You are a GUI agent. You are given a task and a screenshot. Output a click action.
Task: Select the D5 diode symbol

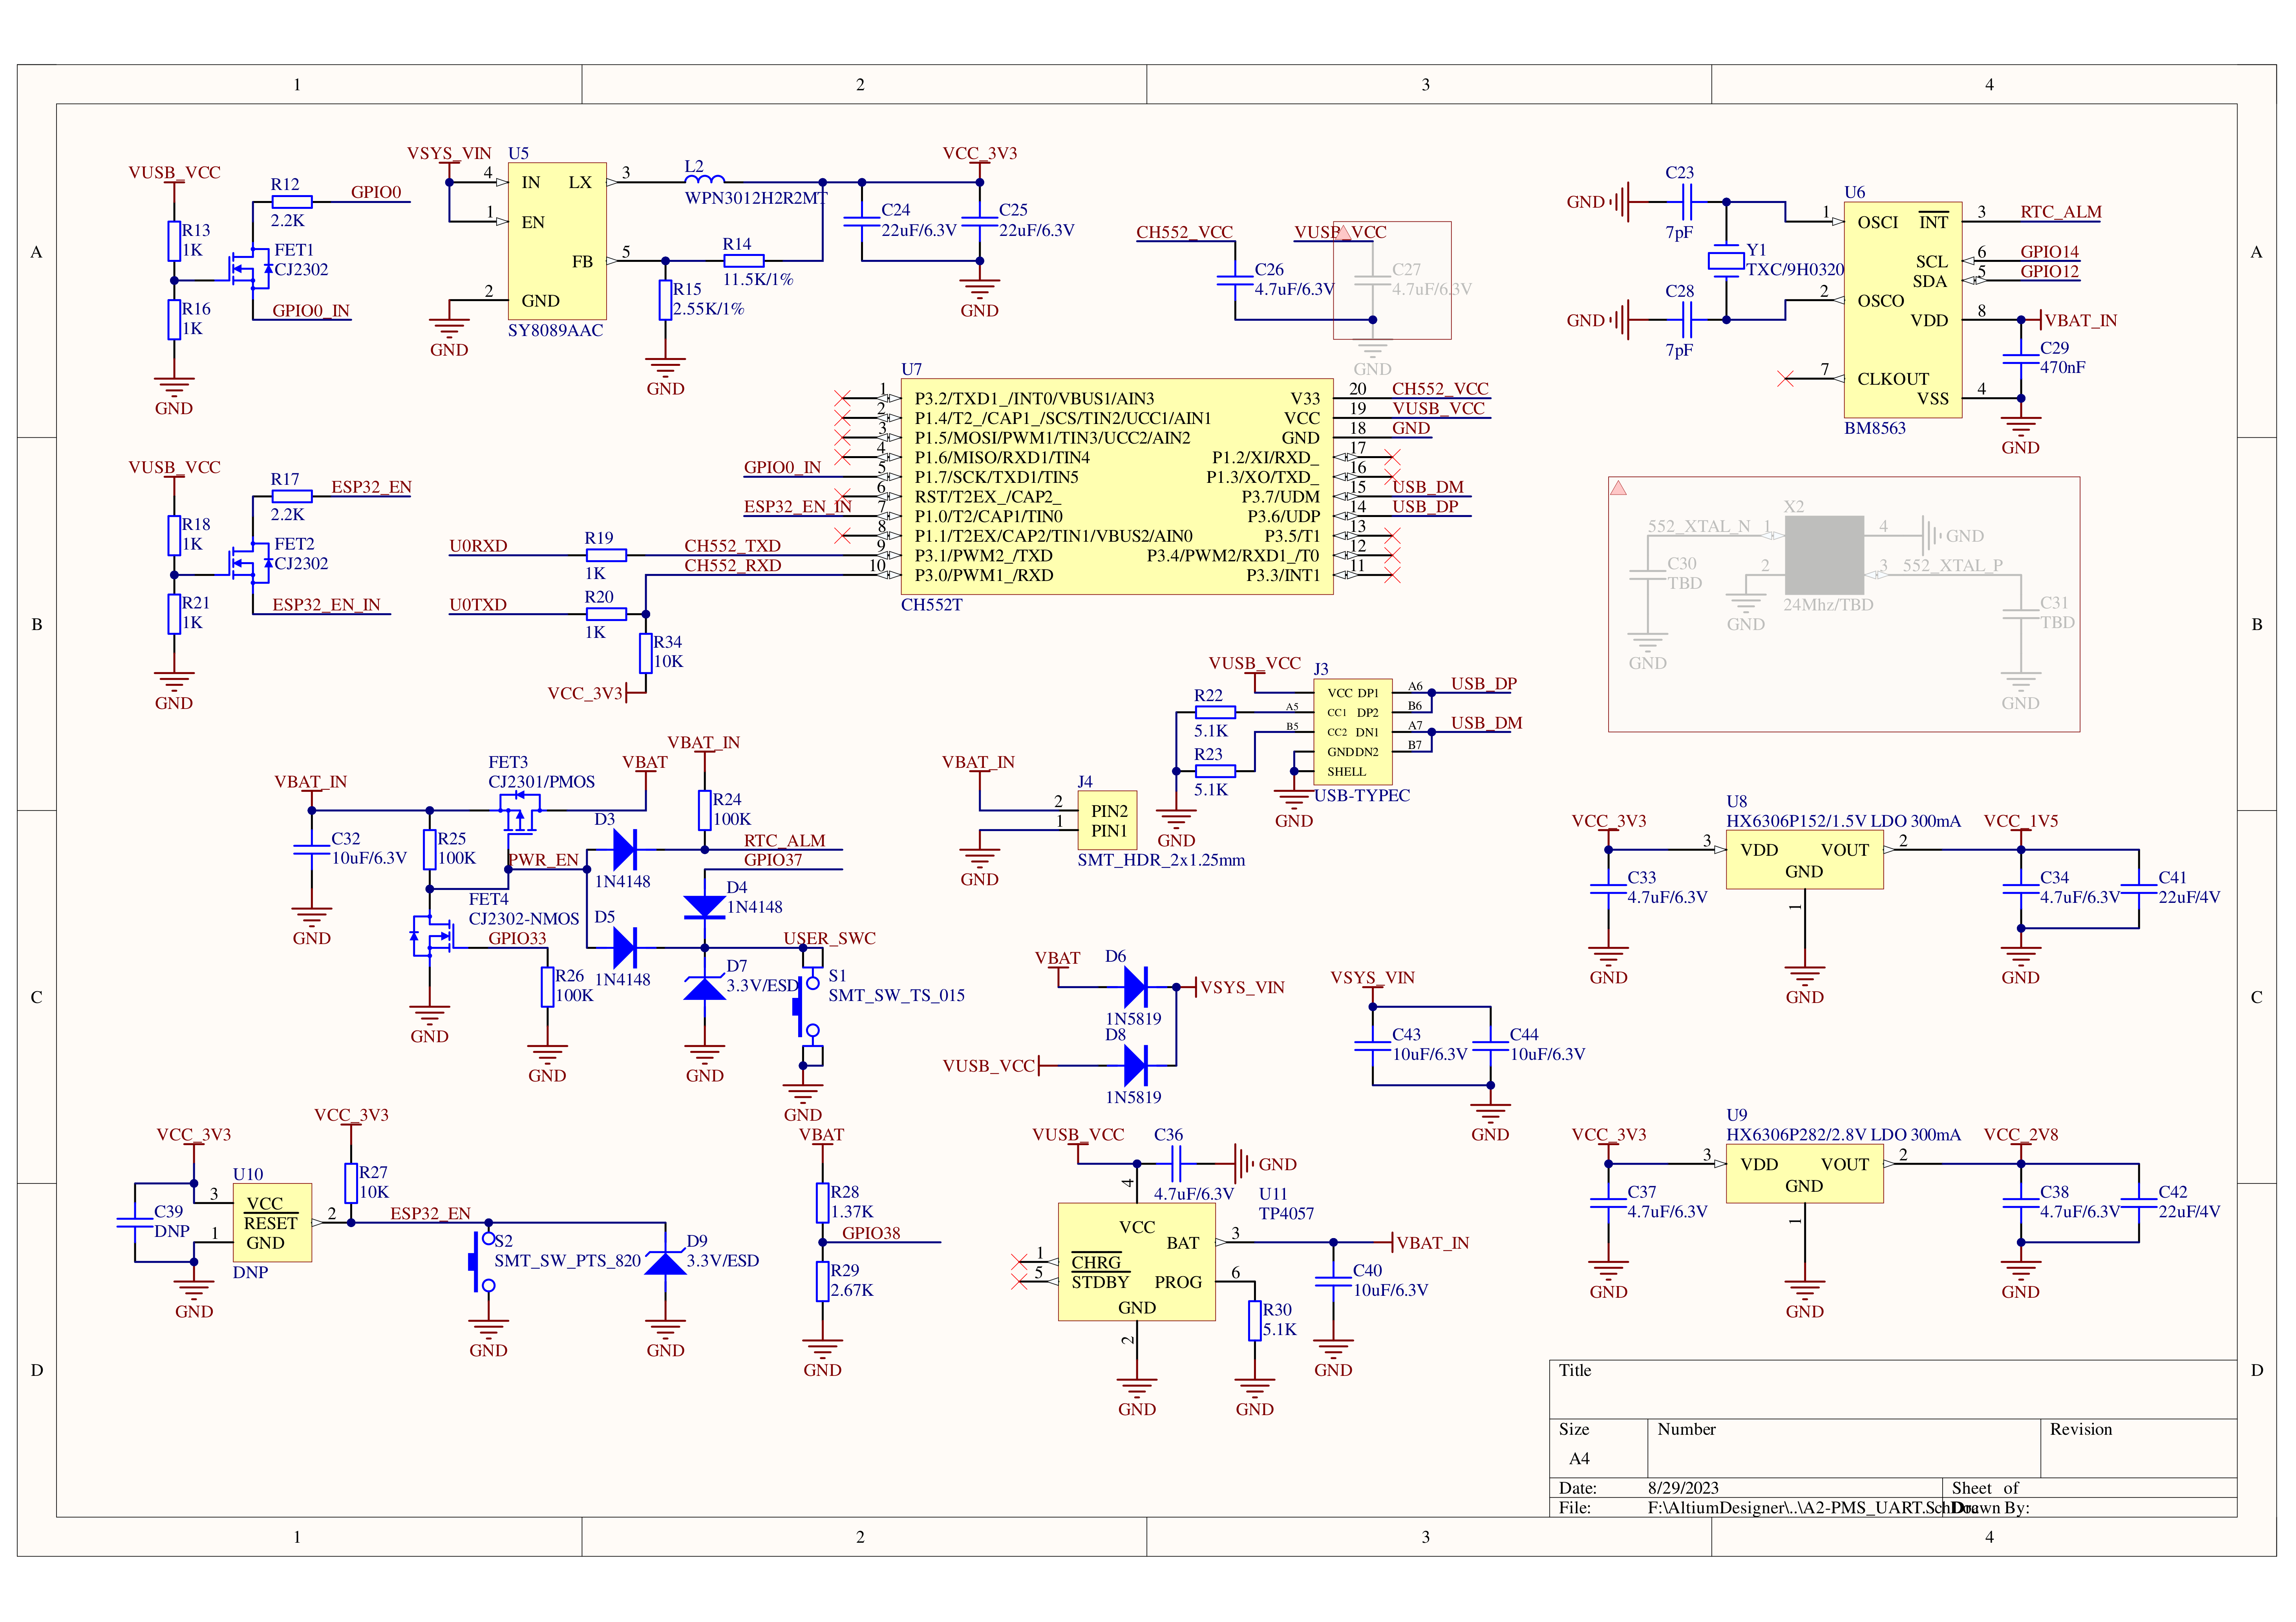click(x=625, y=948)
